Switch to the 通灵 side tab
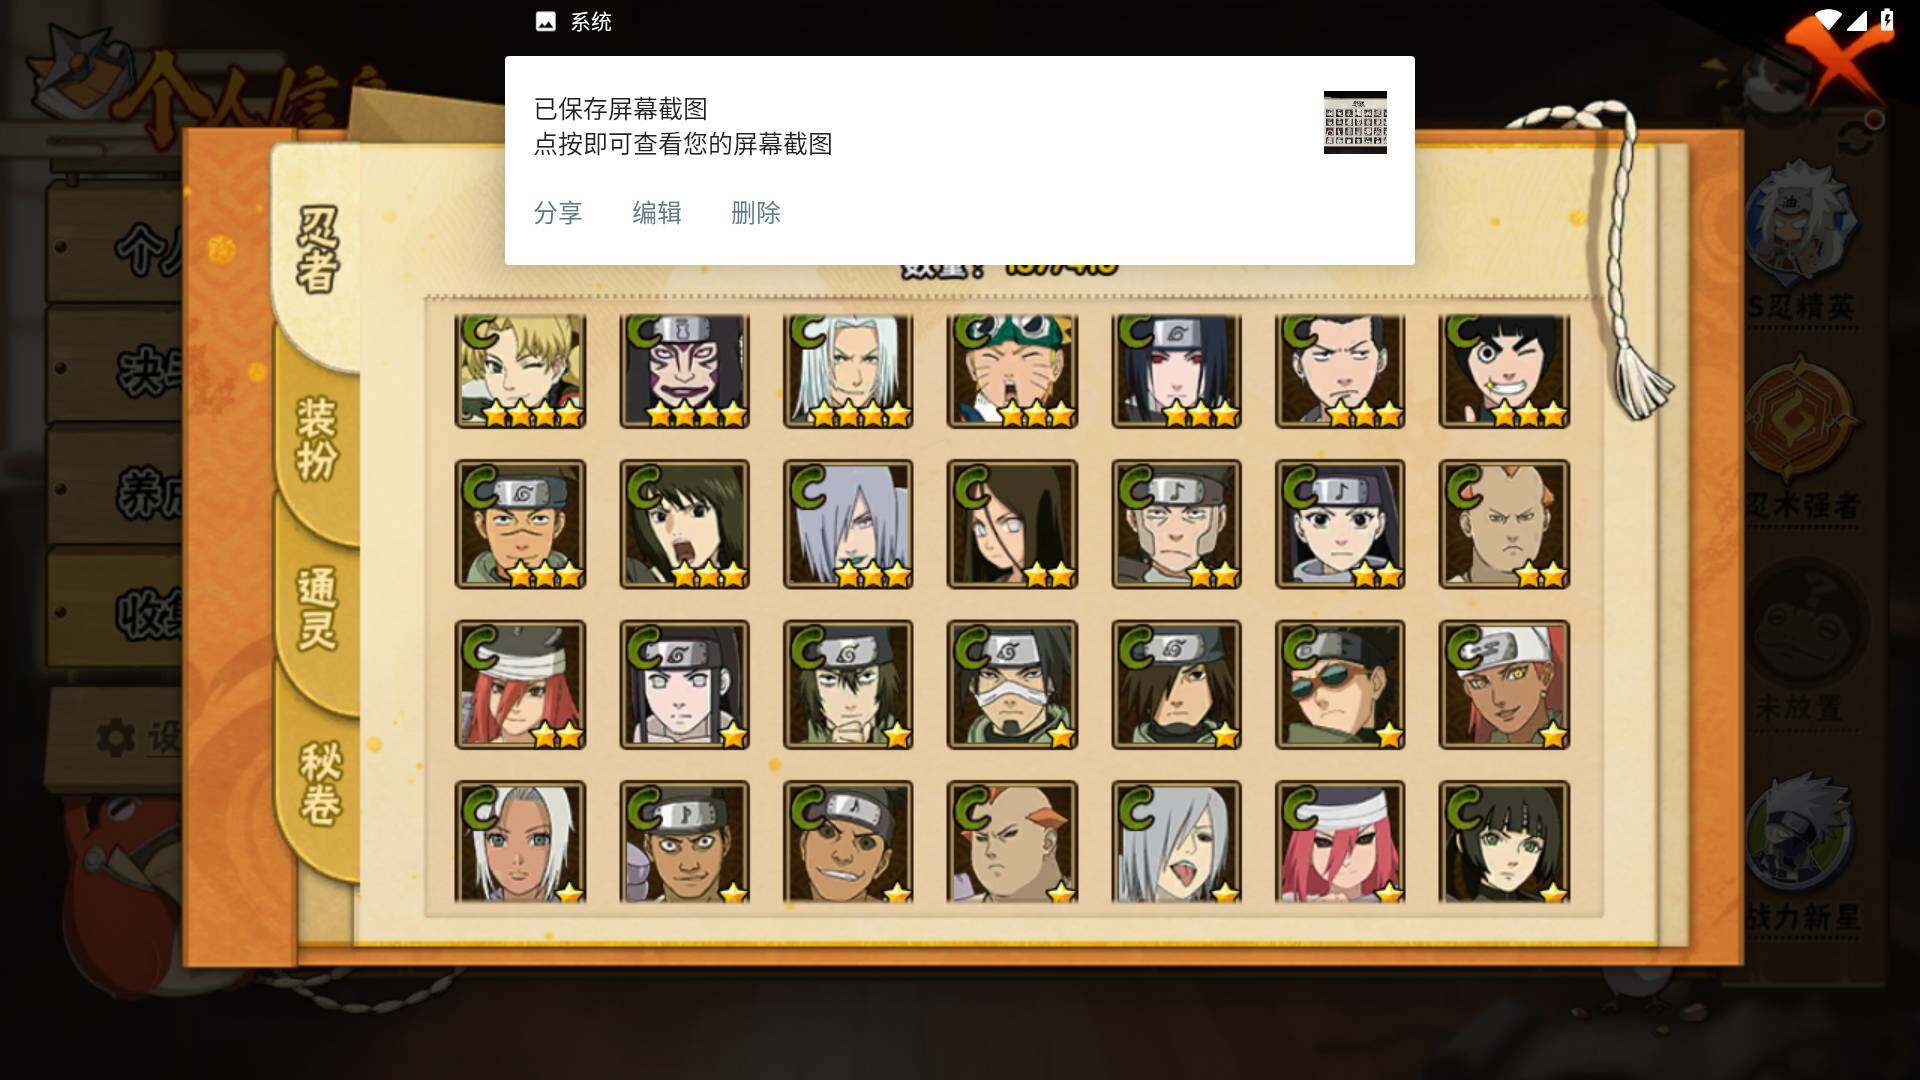Screen dimensions: 1920x1080 [318, 610]
